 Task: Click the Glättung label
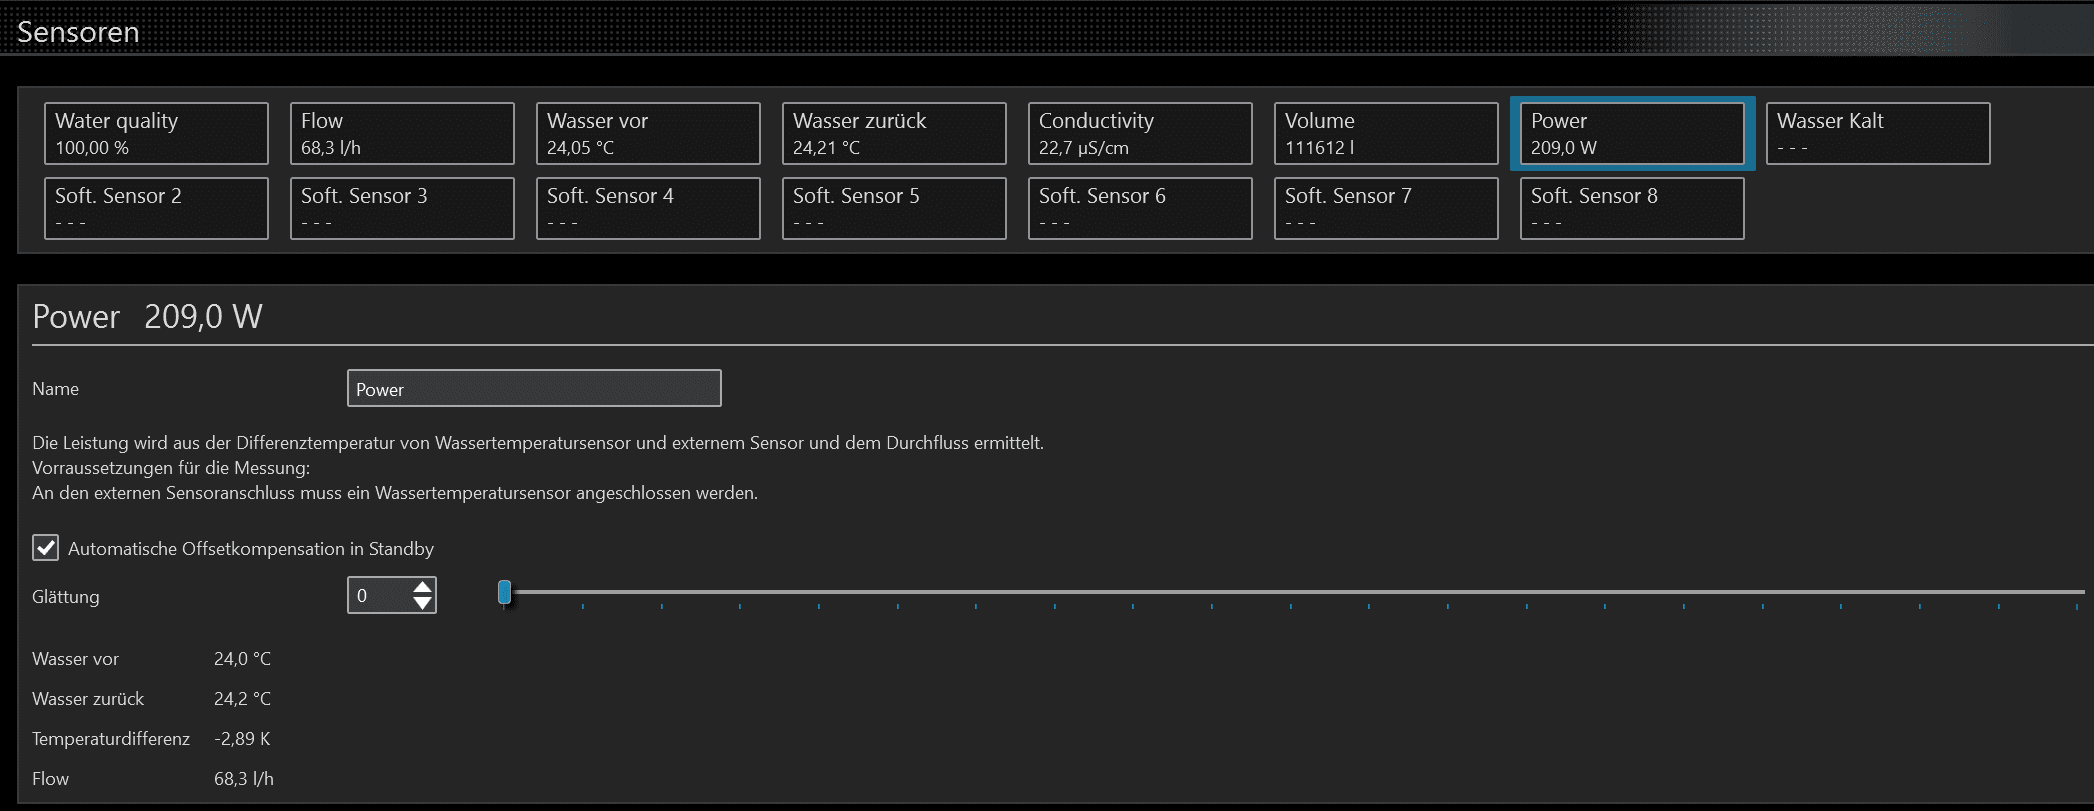(x=66, y=597)
